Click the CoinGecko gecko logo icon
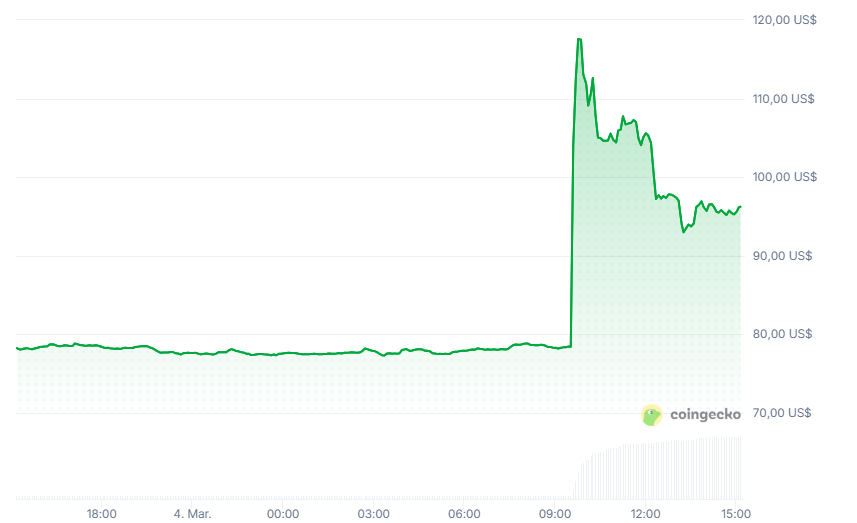Viewport: 857px width, 523px height. [652, 415]
